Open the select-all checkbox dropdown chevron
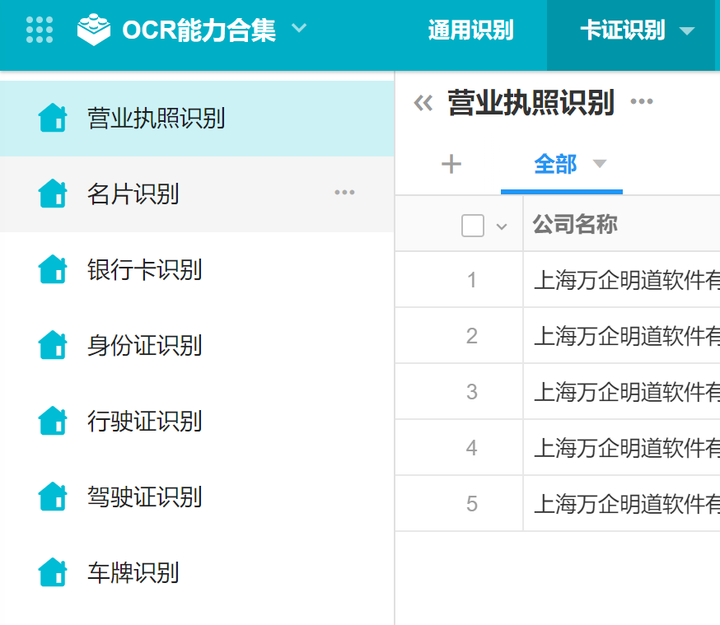Image resolution: width=720 pixels, height=625 pixels. pyautogui.click(x=502, y=227)
